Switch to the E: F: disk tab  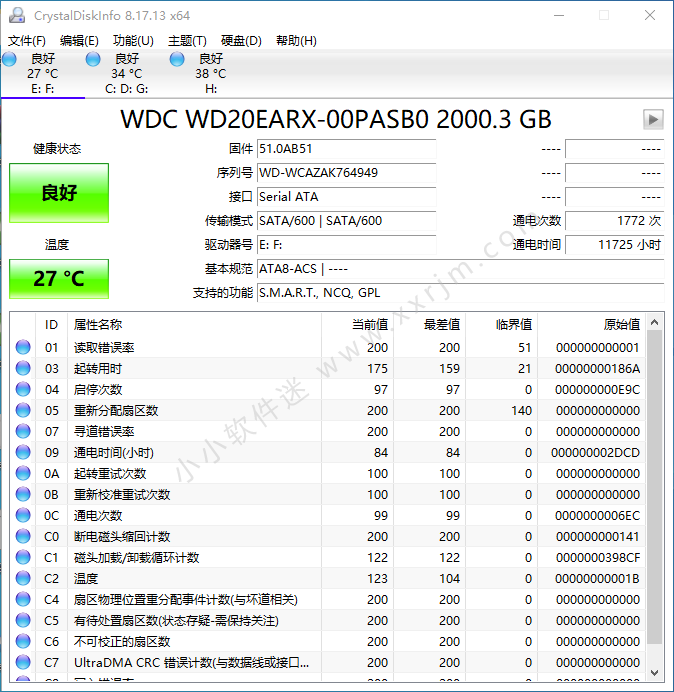[x=43, y=73]
